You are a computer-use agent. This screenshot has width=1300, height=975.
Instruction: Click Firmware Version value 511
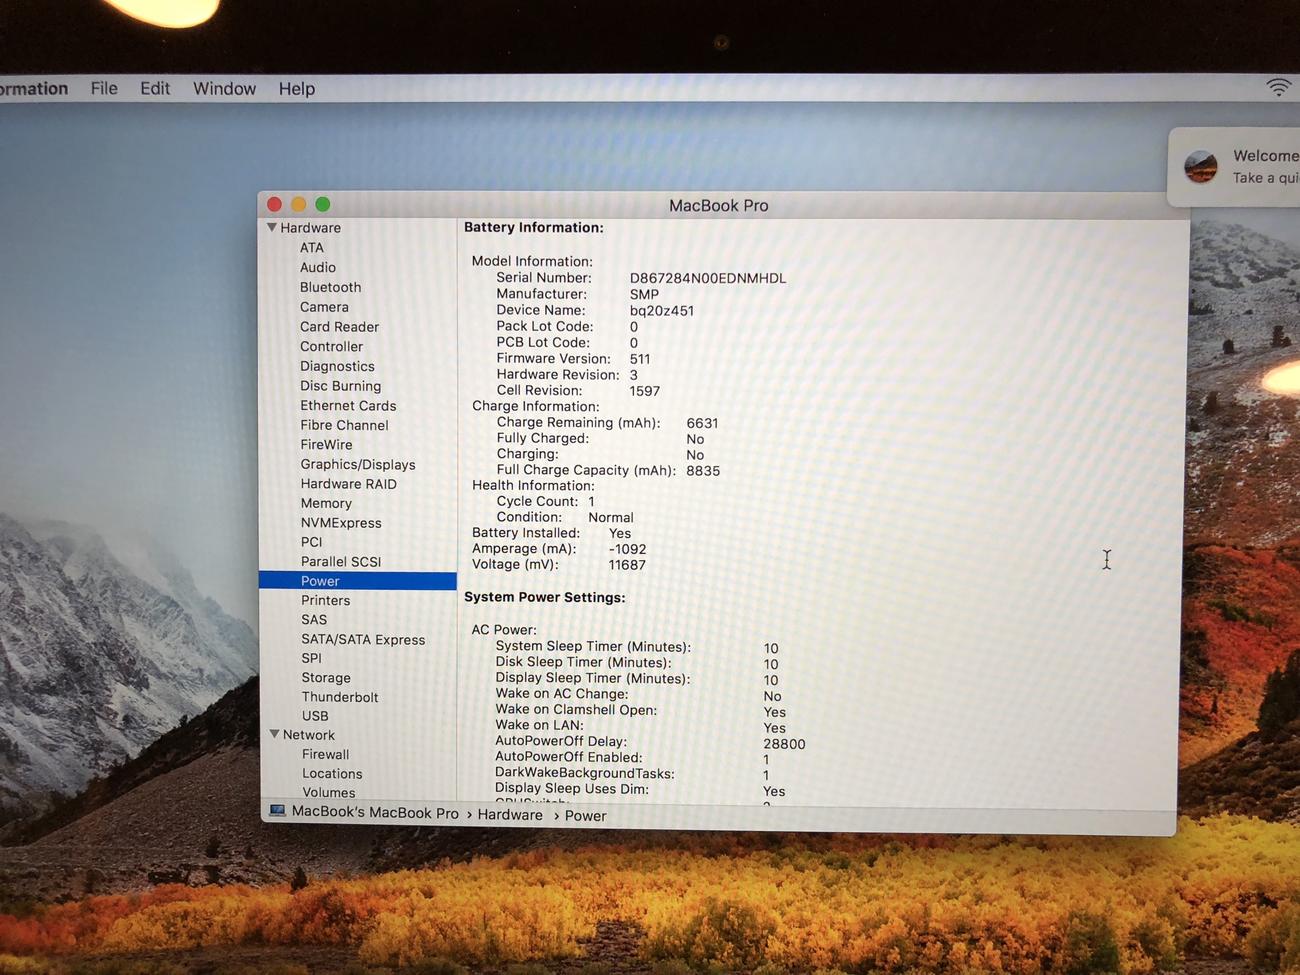coord(640,359)
